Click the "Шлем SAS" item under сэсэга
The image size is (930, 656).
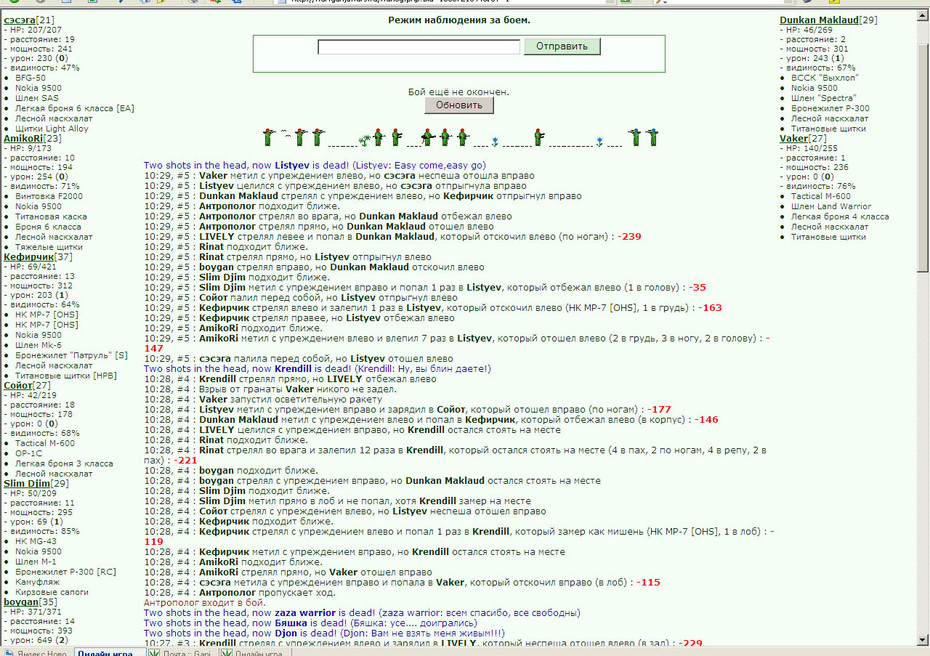[37, 98]
